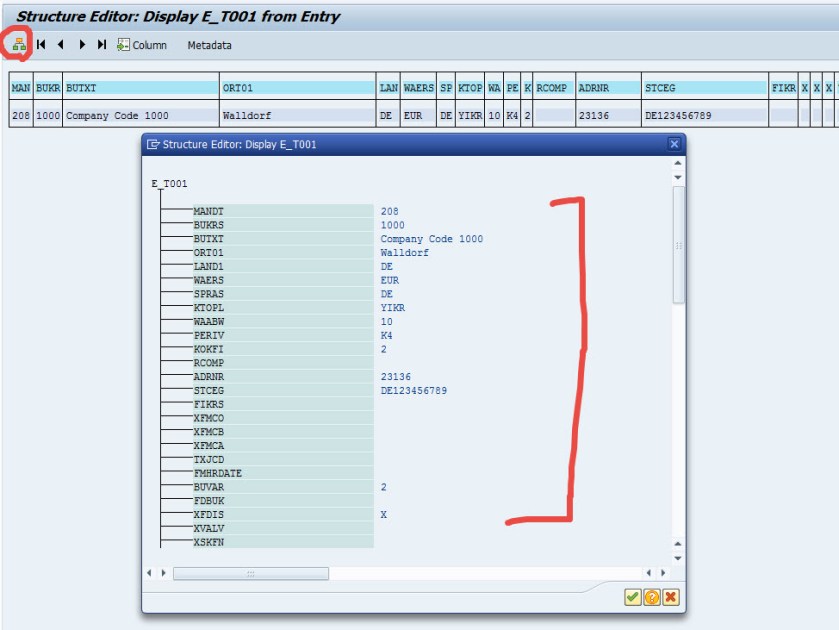Click the Metadata toolbar button
The width and height of the screenshot is (839, 630).
(209, 45)
